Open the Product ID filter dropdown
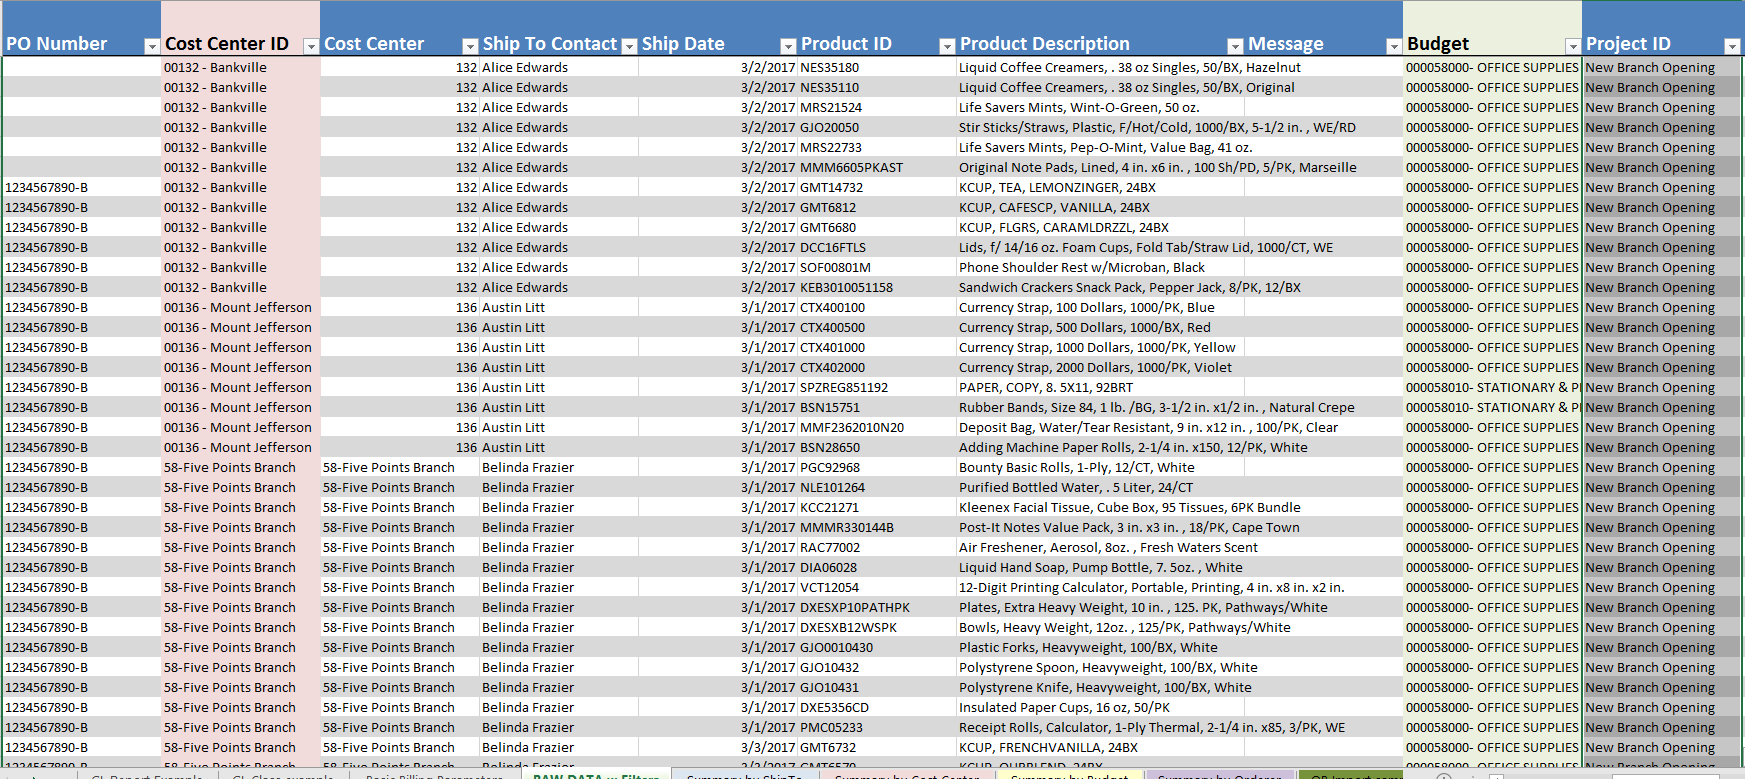This screenshot has width=1745, height=779. tap(947, 46)
